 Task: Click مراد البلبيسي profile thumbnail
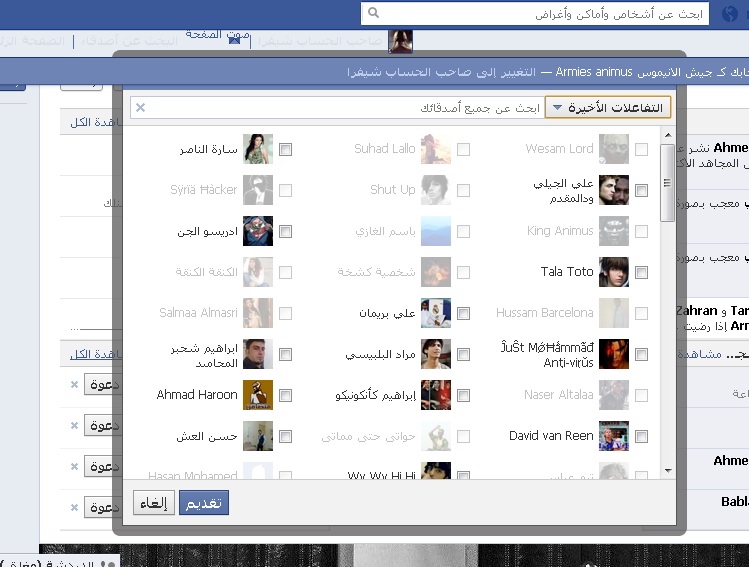[436, 354]
